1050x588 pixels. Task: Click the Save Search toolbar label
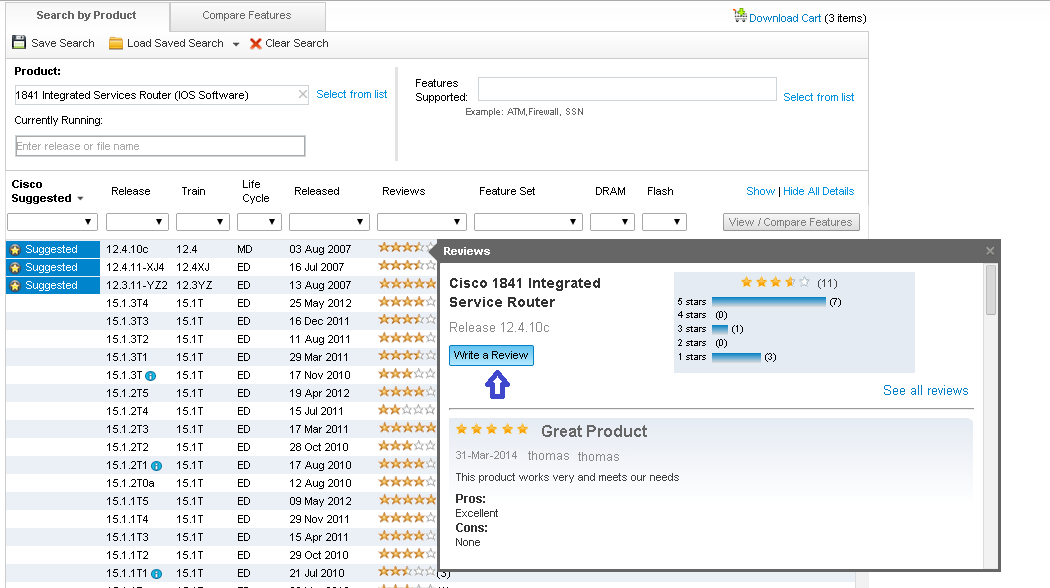tap(63, 44)
